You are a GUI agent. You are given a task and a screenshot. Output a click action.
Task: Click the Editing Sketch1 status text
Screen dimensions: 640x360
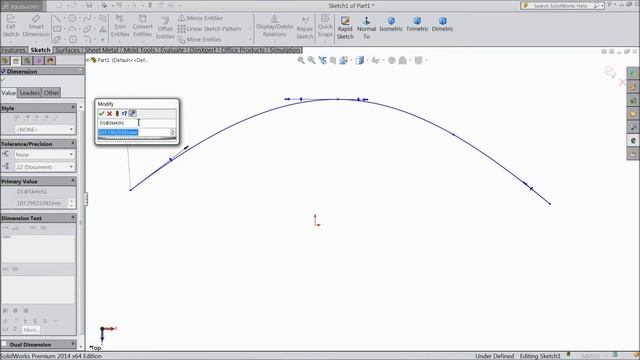(x=540, y=356)
